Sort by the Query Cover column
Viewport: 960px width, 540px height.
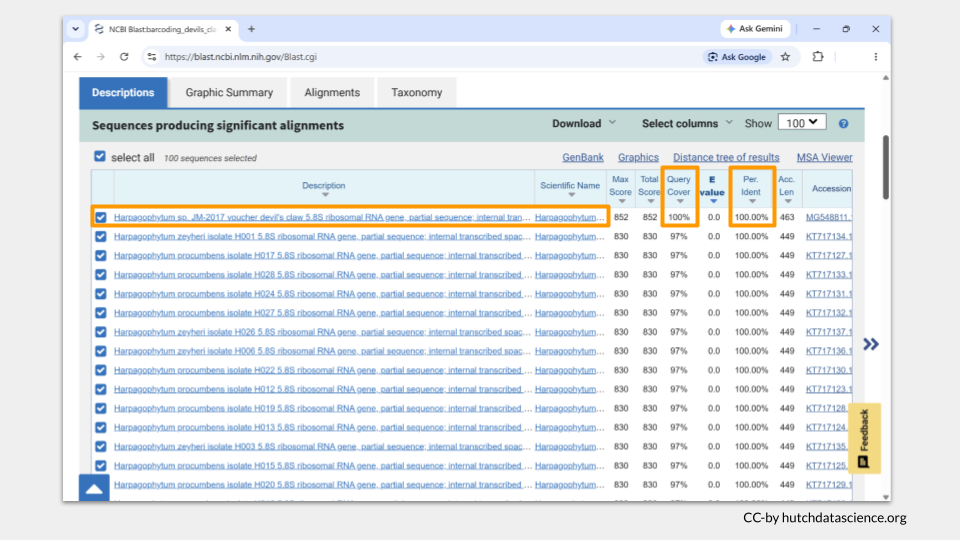point(679,189)
